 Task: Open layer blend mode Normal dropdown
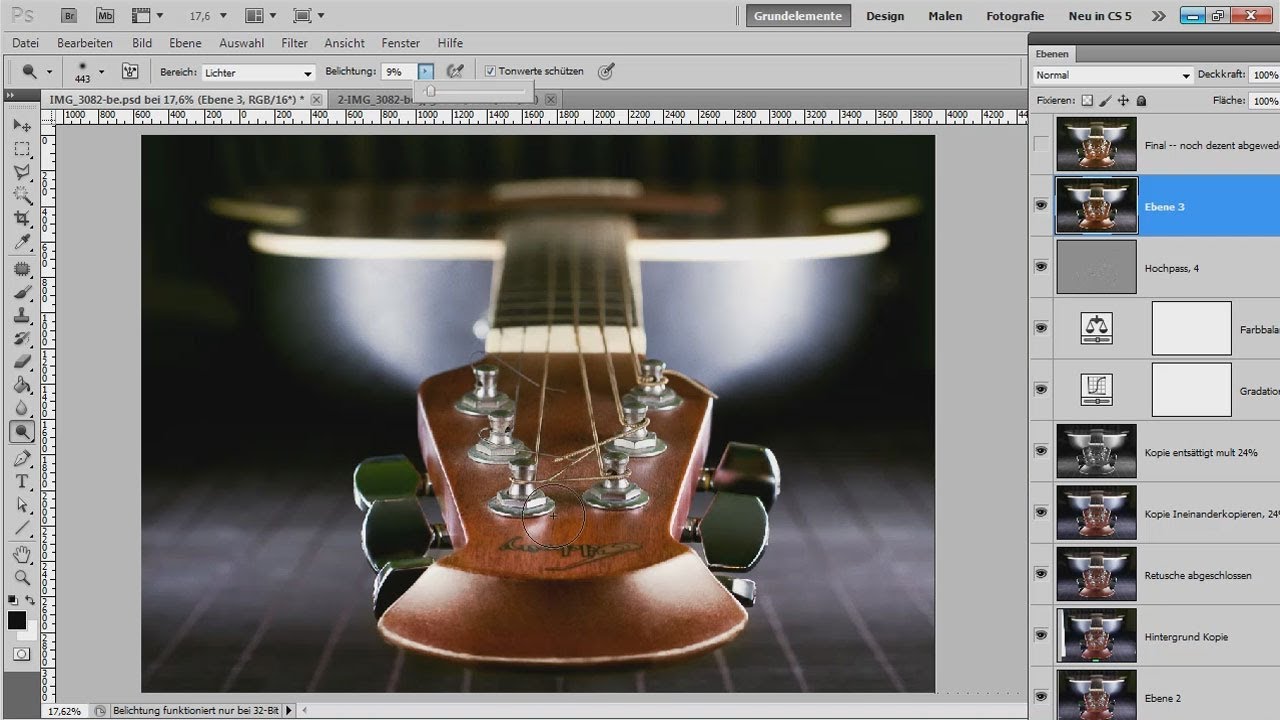1113,75
